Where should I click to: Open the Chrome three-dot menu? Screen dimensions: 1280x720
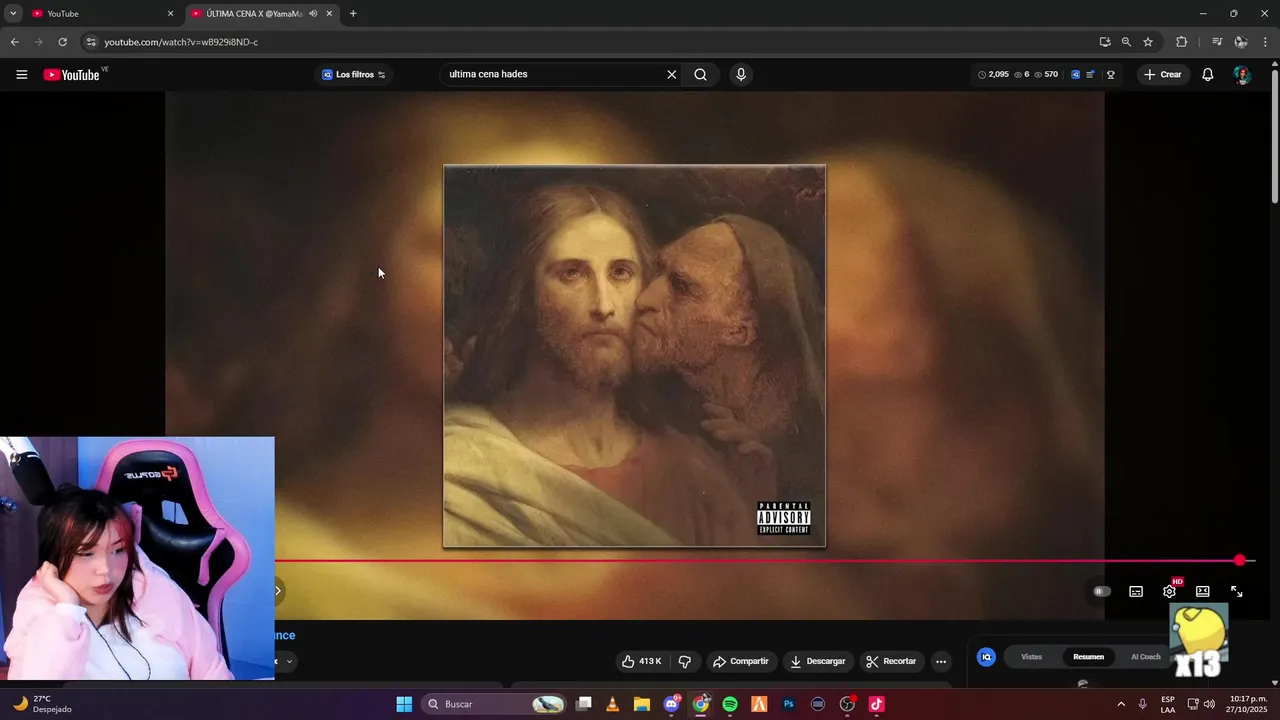coord(1265,42)
